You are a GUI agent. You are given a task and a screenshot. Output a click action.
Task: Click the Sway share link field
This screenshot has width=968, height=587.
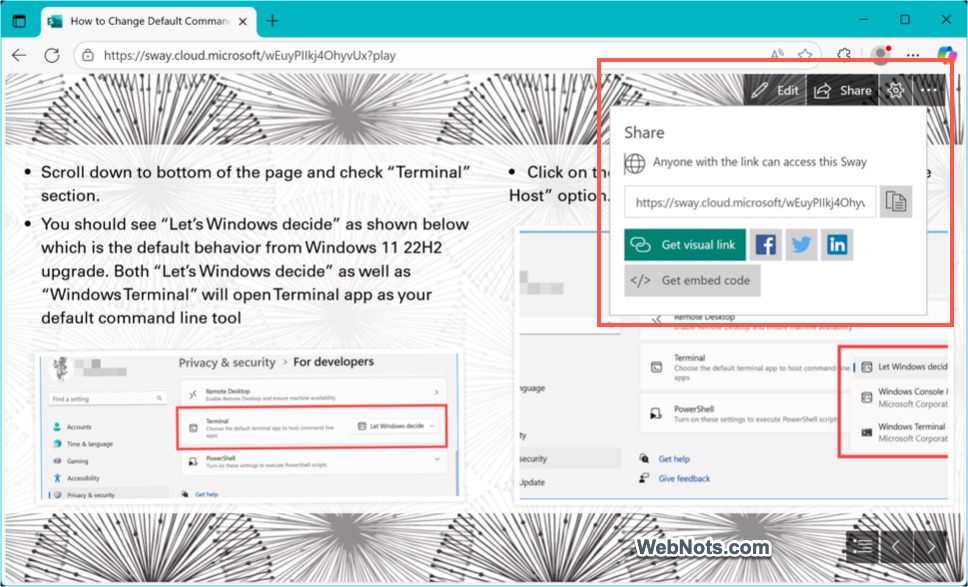tap(750, 202)
